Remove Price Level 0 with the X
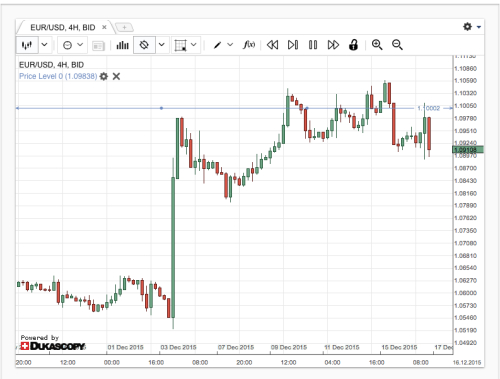 click(116, 76)
